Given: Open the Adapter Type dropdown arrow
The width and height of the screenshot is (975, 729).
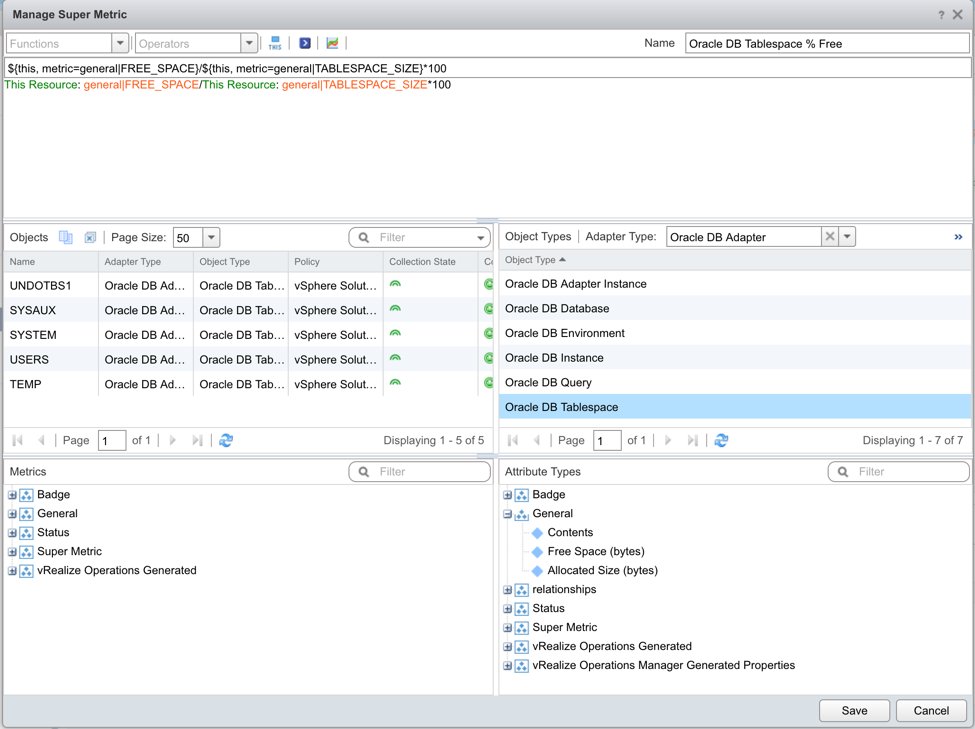Looking at the screenshot, I should (847, 236).
